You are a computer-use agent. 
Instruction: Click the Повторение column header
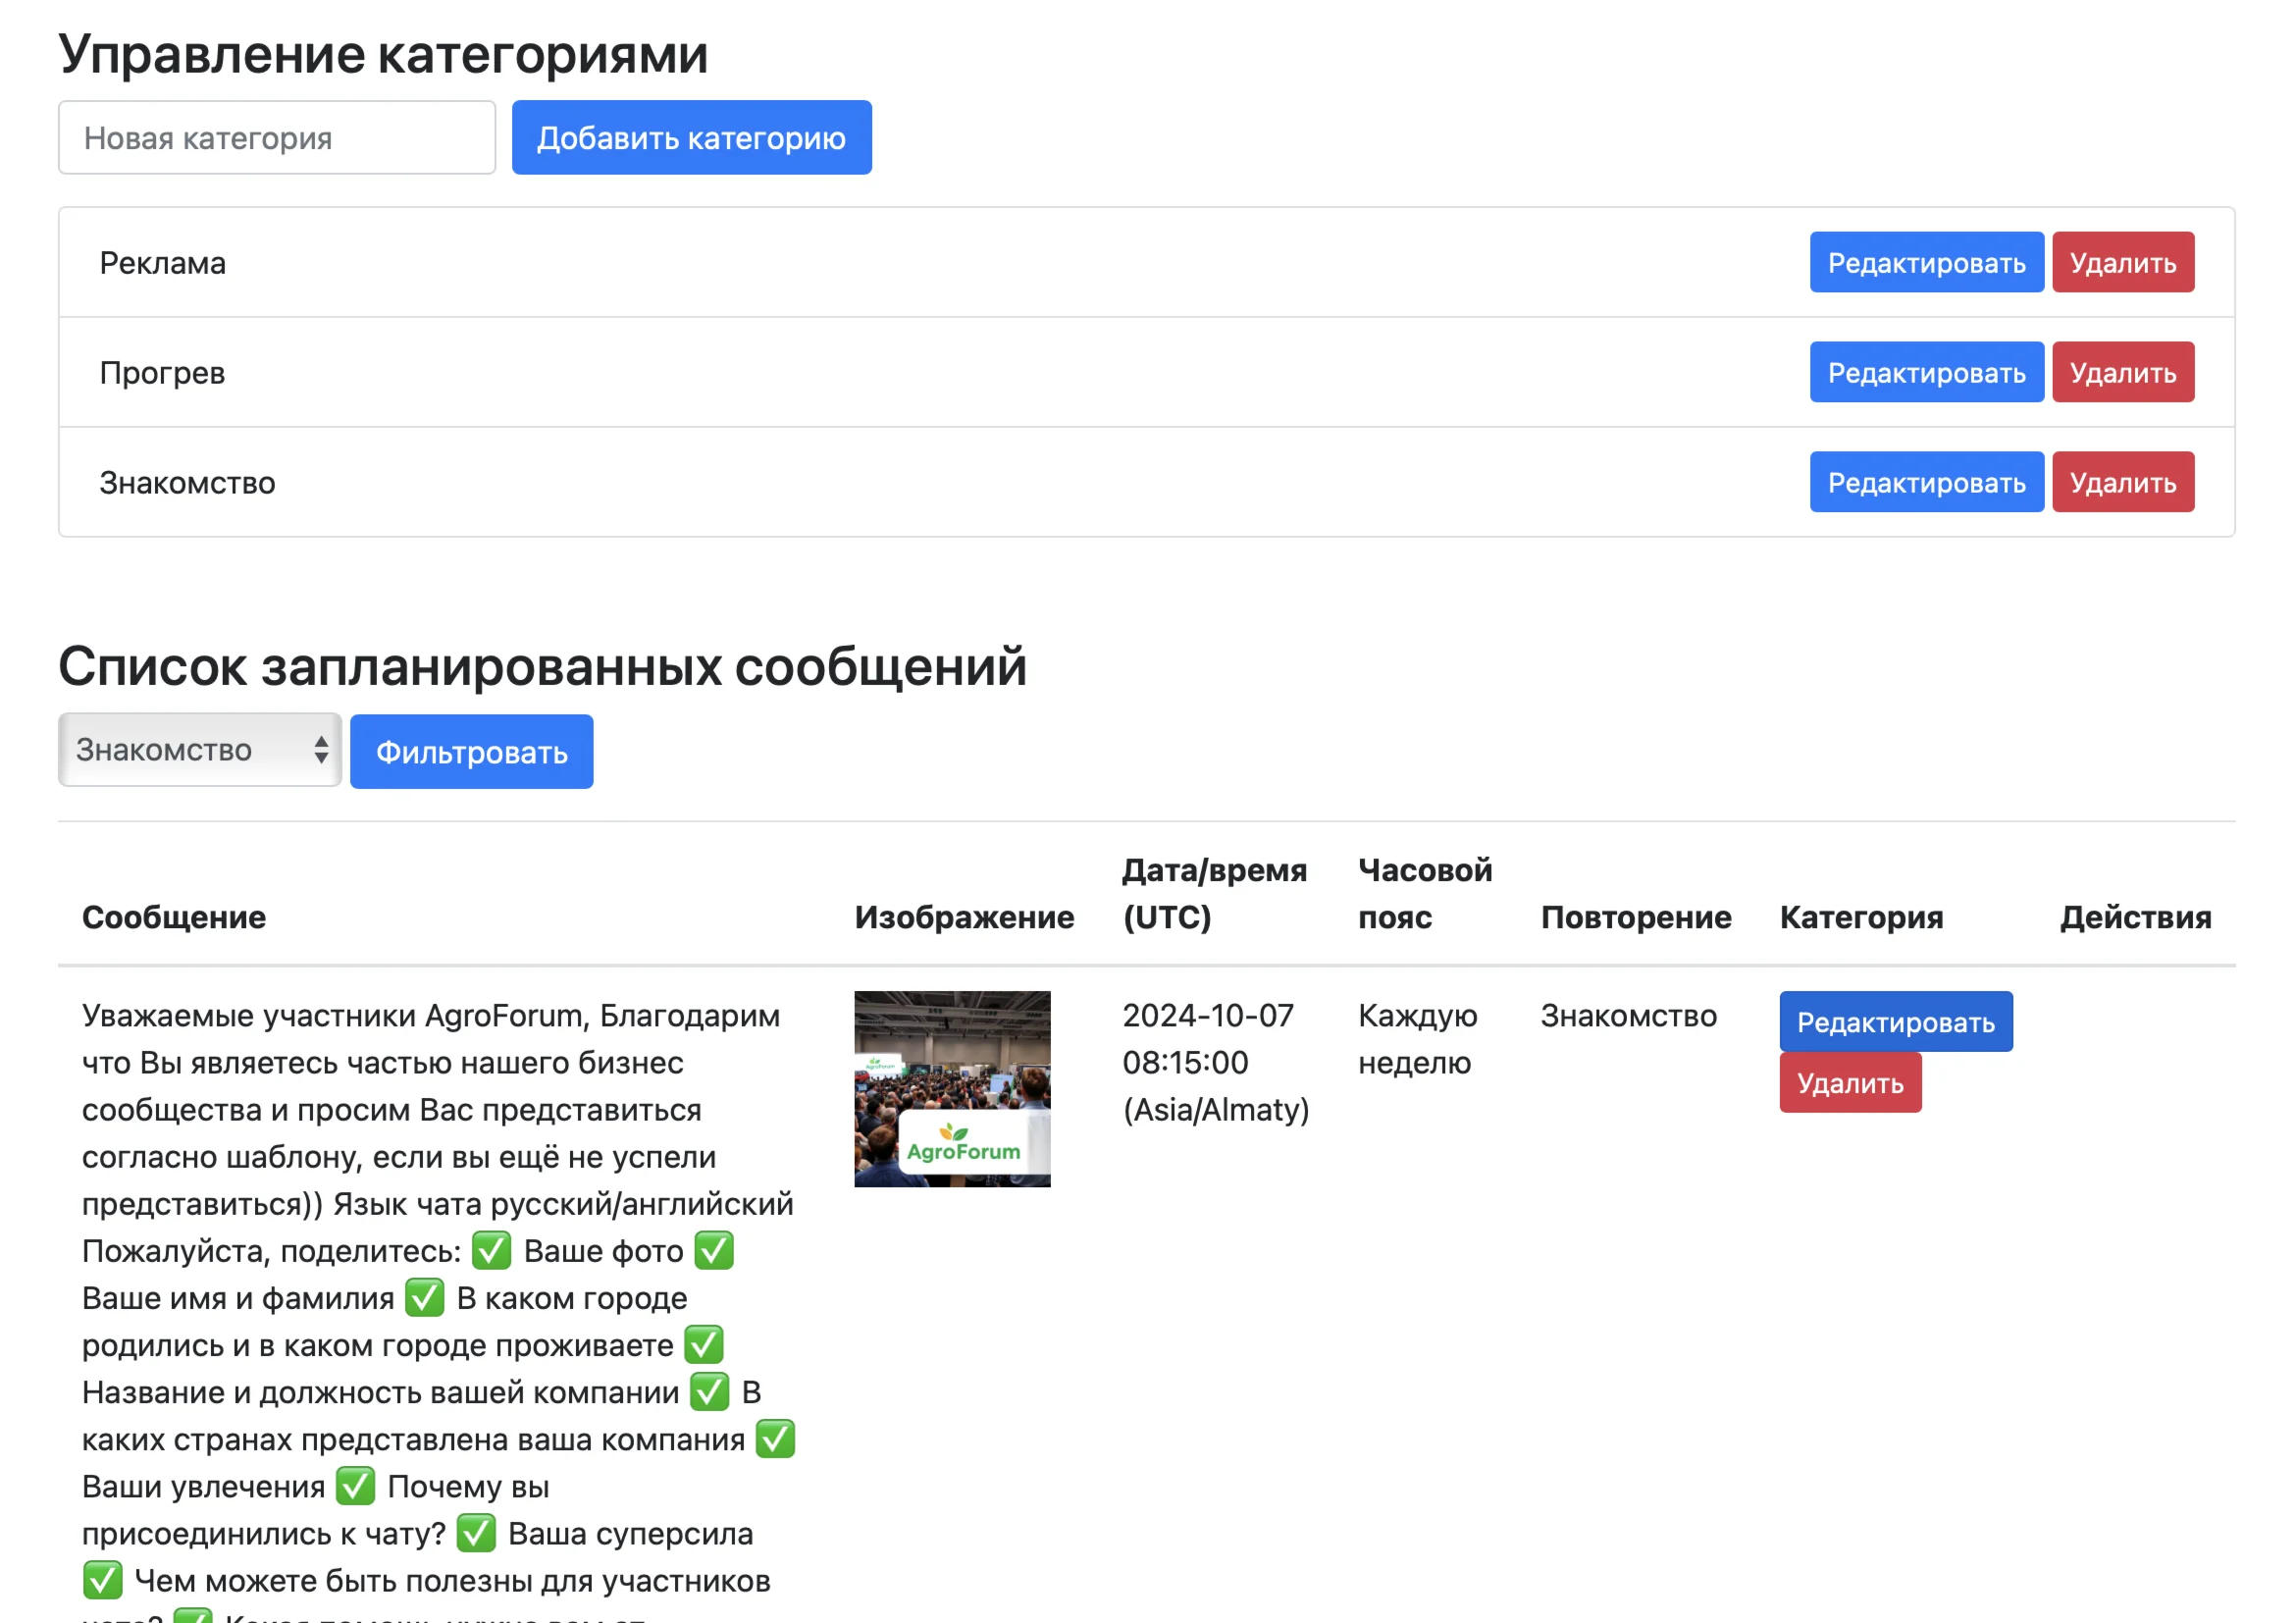point(1635,917)
